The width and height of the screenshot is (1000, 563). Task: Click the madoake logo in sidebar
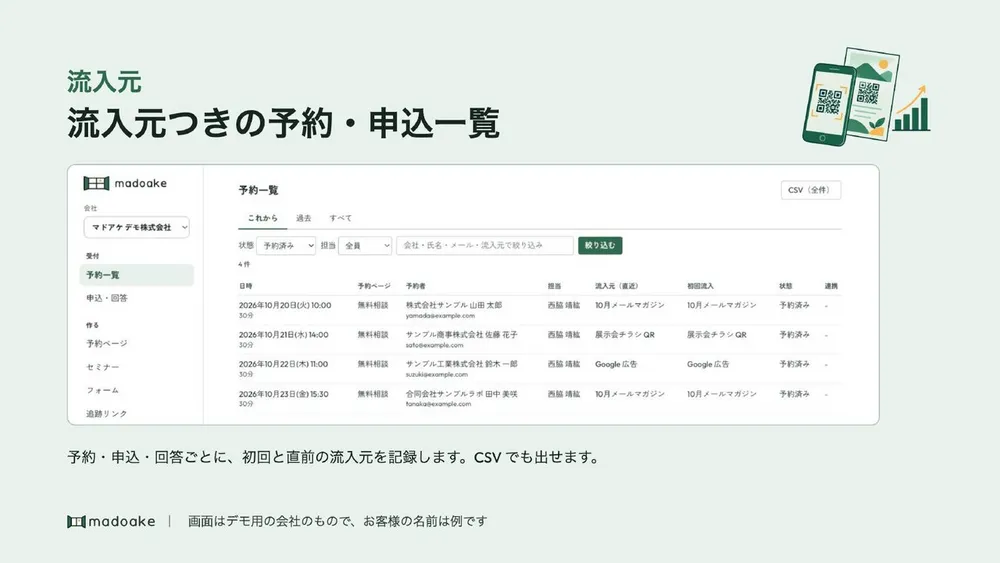[x=125, y=183]
